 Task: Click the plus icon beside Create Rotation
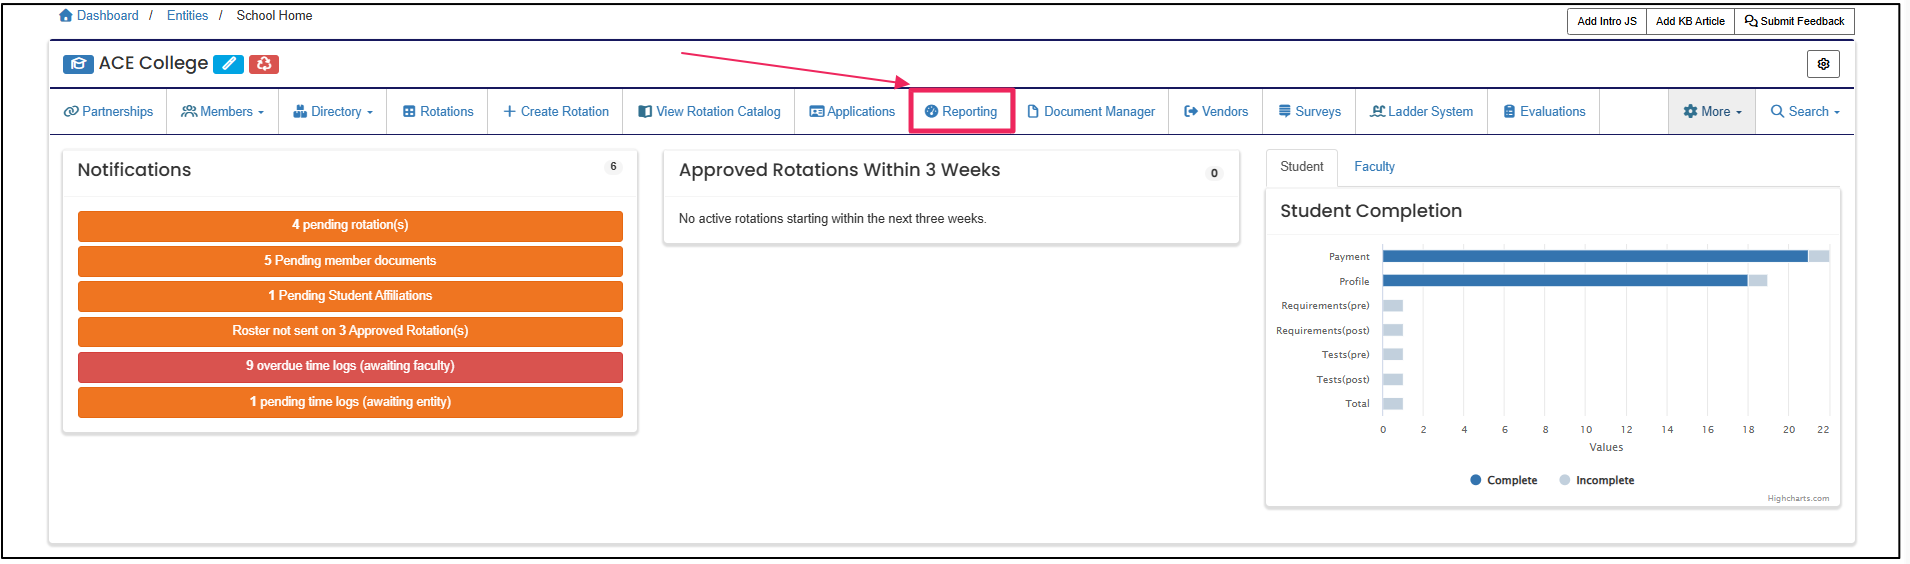[510, 112]
